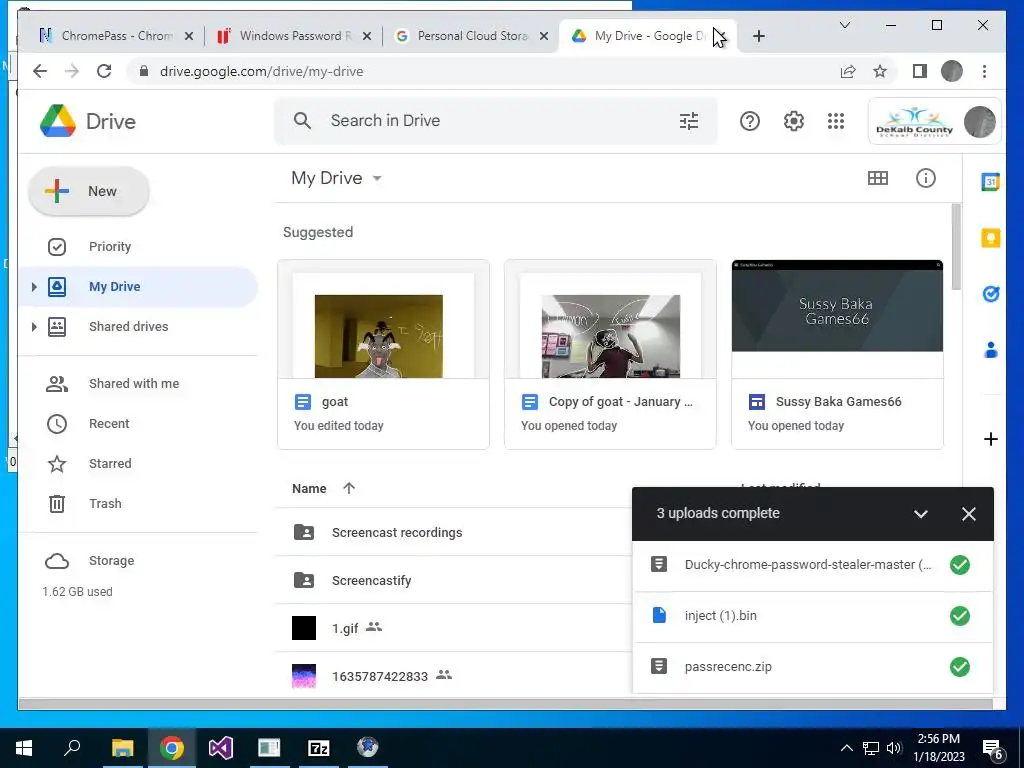Image resolution: width=1024 pixels, height=768 pixels.
Task: Open Copy of goat suggested card
Action: [x=610, y=355]
